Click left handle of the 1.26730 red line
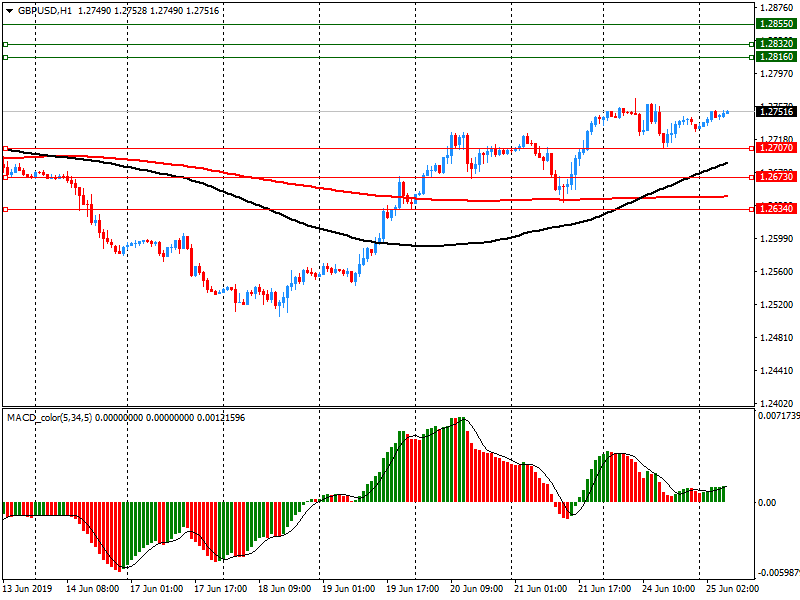The image size is (800, 600). [x=6, y=178]
